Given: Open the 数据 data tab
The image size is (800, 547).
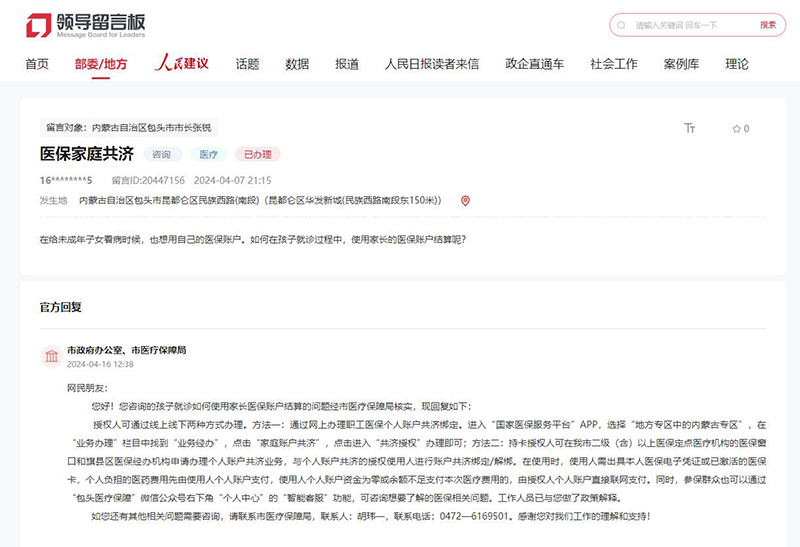Looking at the screenshot, I should pyautogui.click(x=297, y=64).
